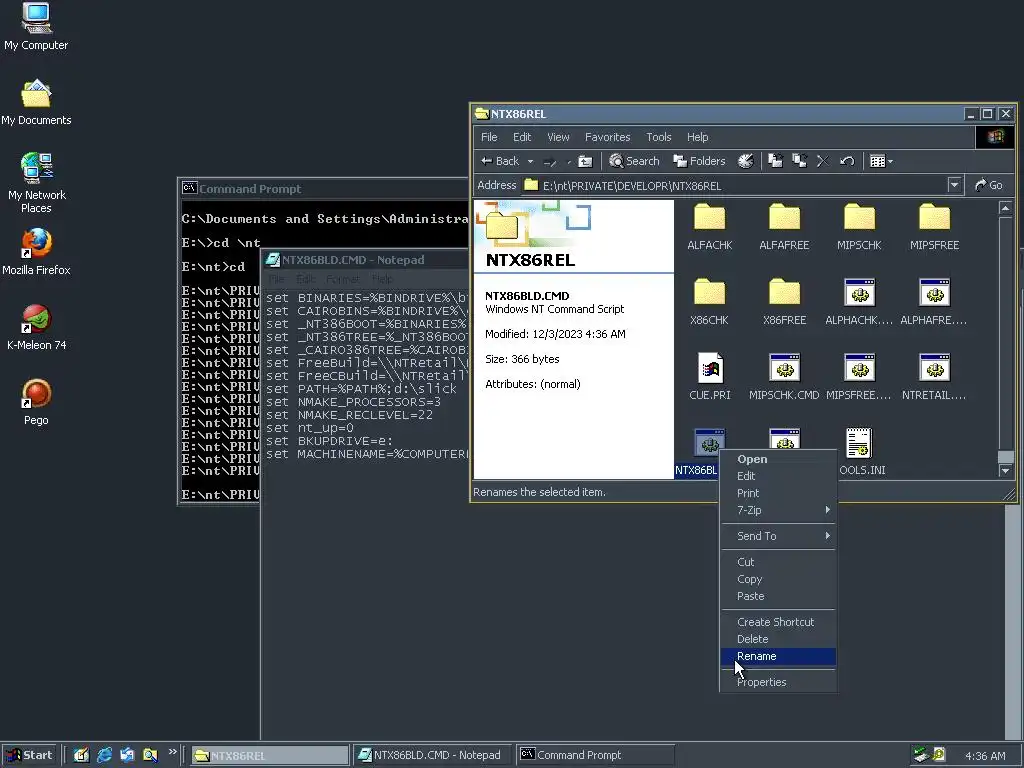This screenshot has height=768, width=1024.
Task: Open My Computer desktop icon
Action: tap(36, 27)
